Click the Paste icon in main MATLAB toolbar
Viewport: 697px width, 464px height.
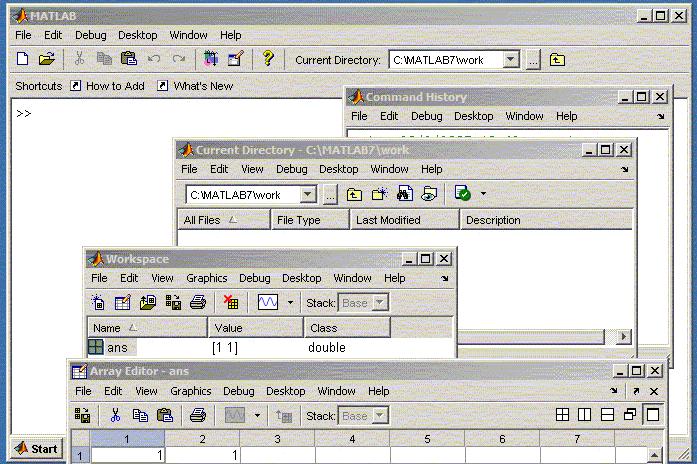(x=129, y=59)
